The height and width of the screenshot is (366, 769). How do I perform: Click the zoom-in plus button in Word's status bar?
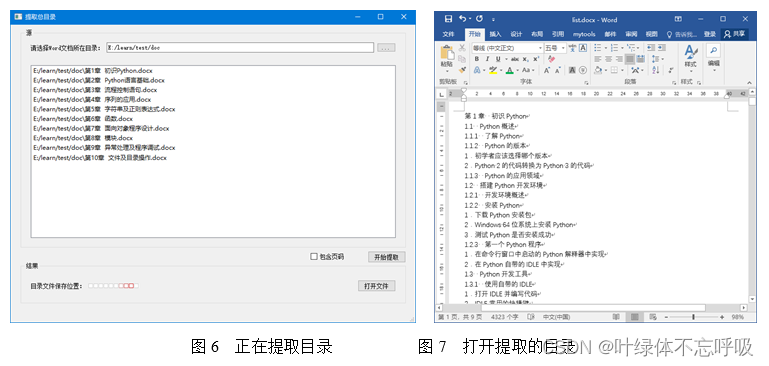[x=722, y=317]
